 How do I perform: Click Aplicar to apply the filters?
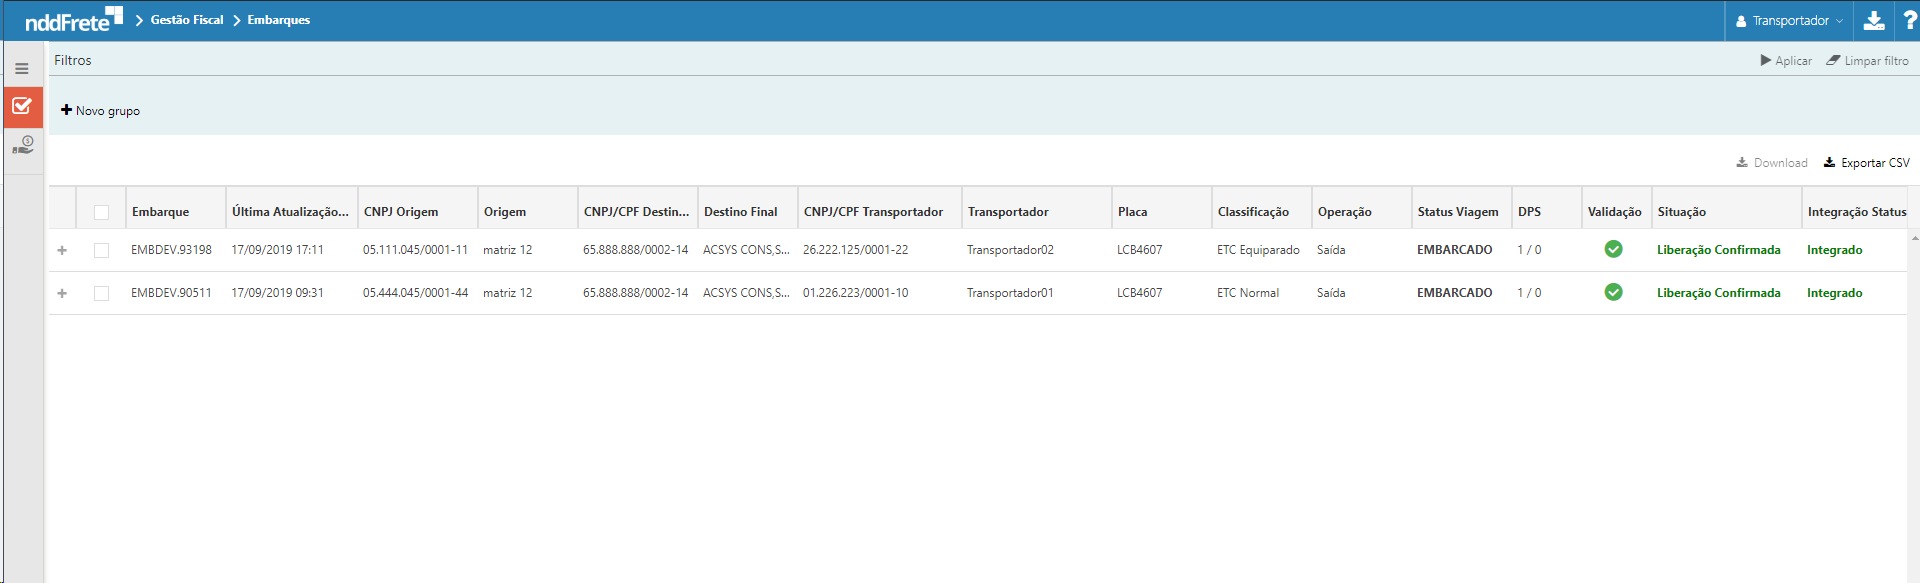tap(1786, 61)
